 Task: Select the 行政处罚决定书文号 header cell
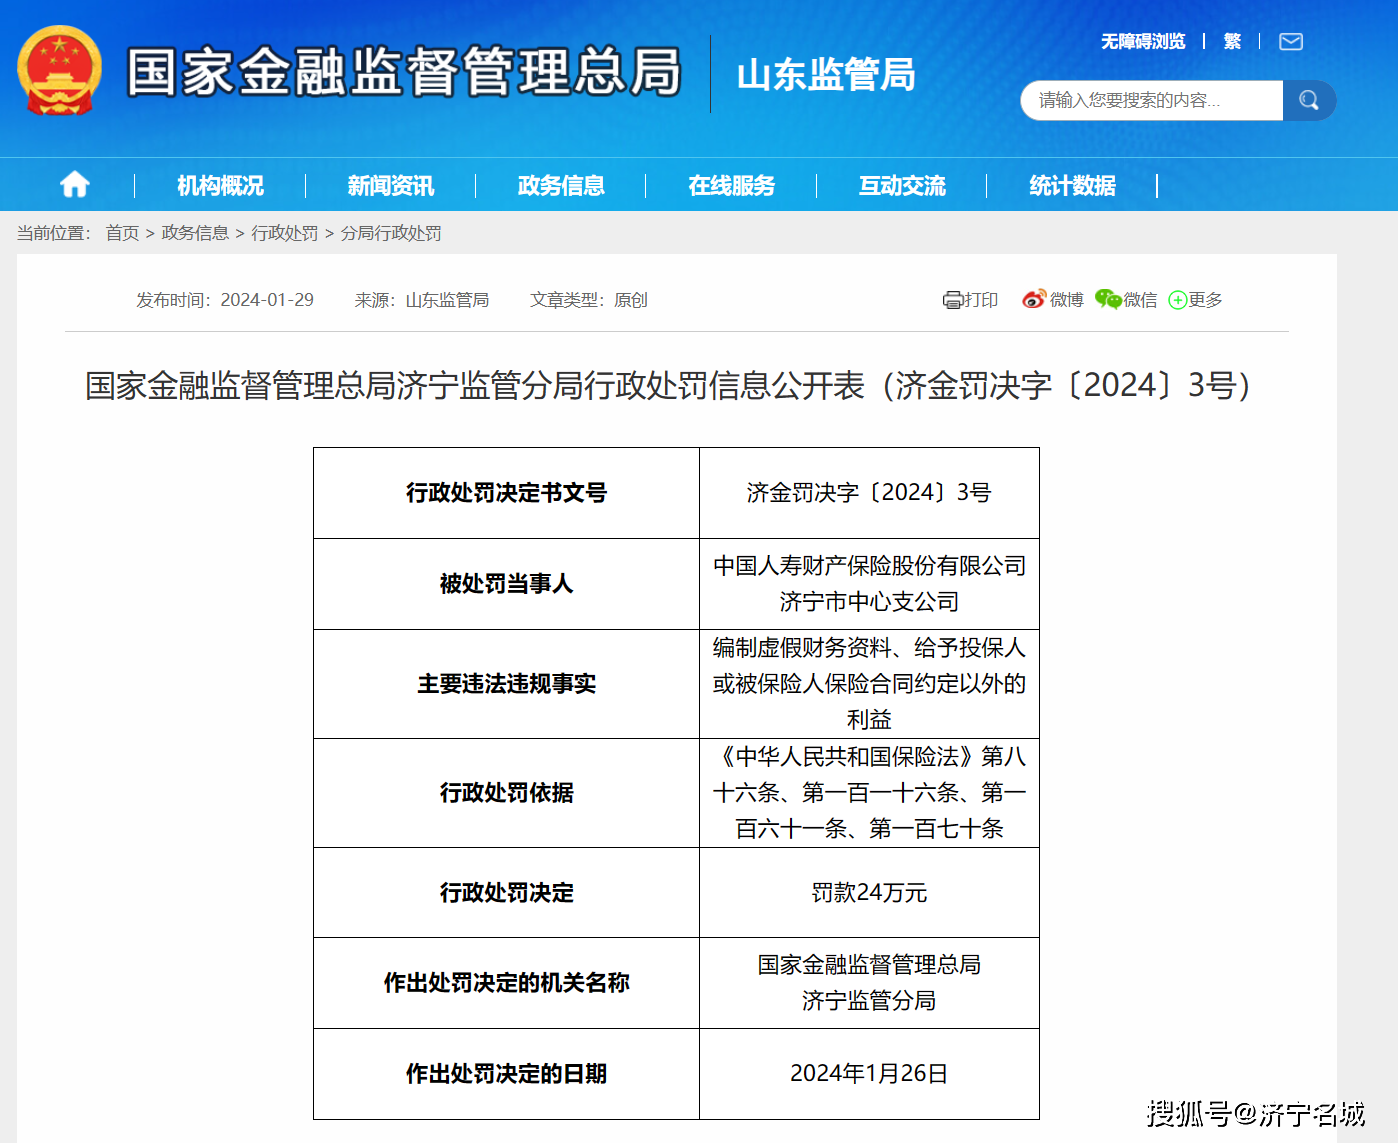coord(506,493)
